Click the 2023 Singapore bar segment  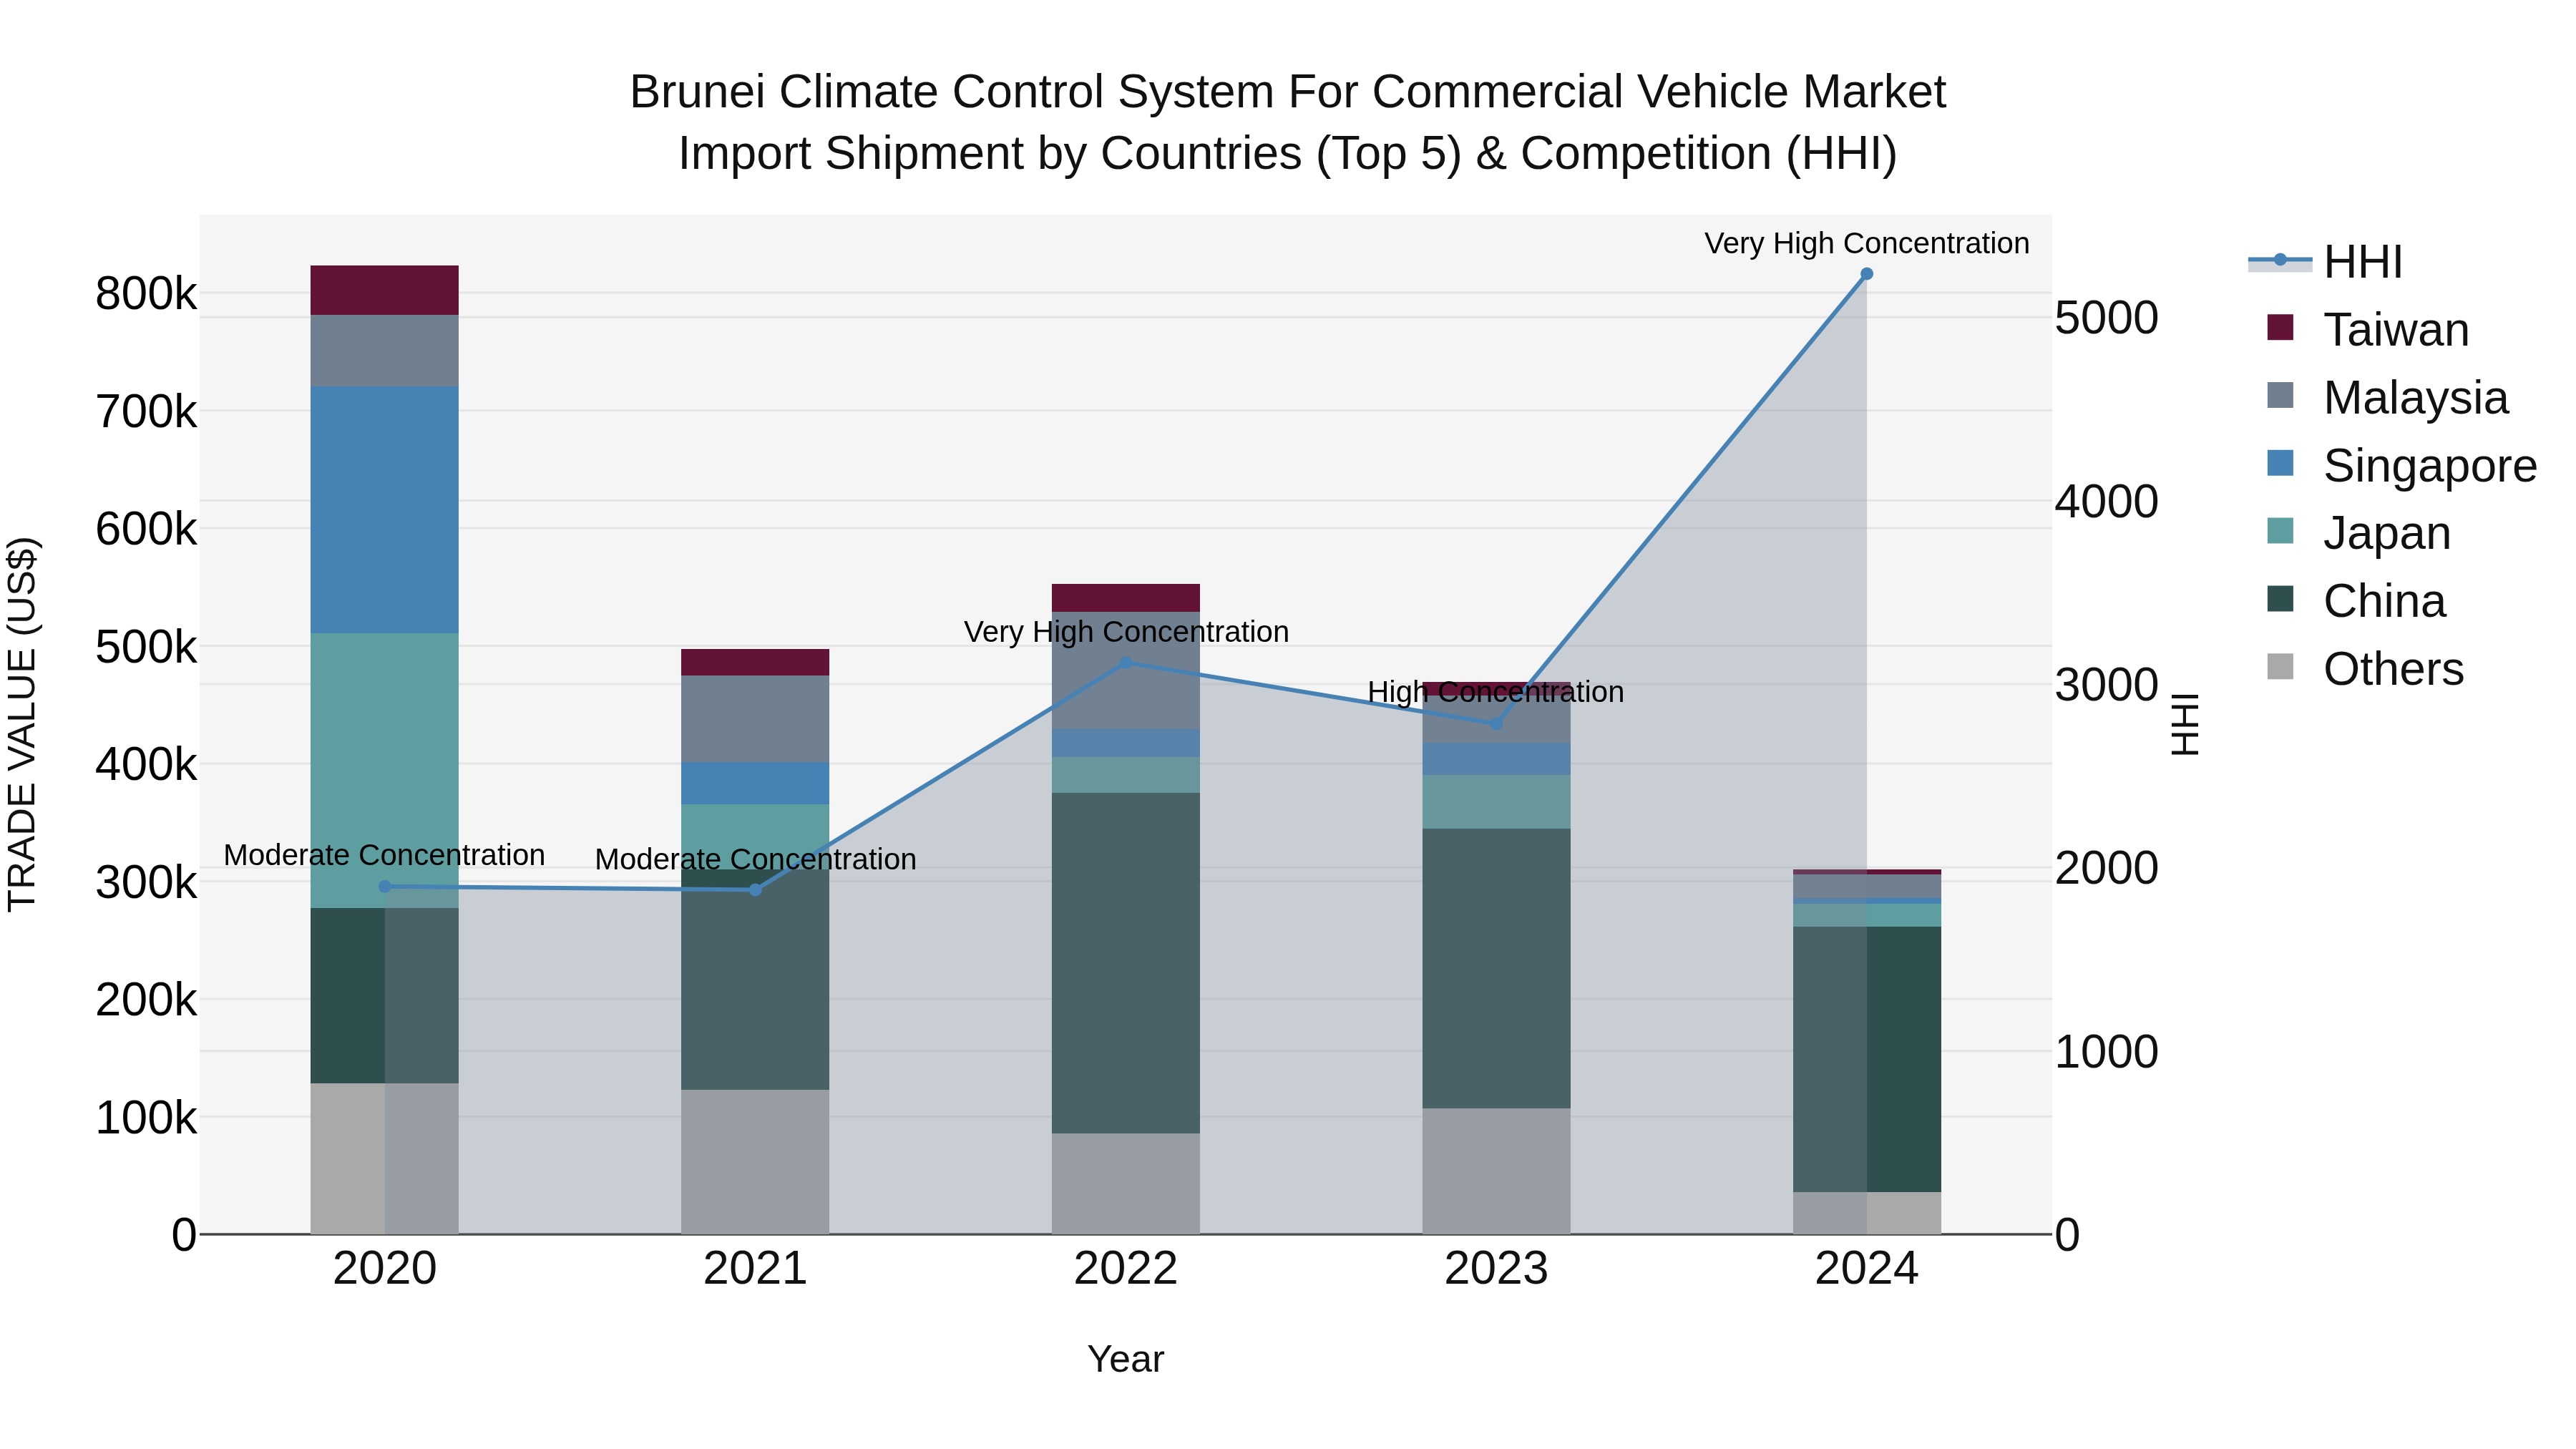[x=1497, y=759]
